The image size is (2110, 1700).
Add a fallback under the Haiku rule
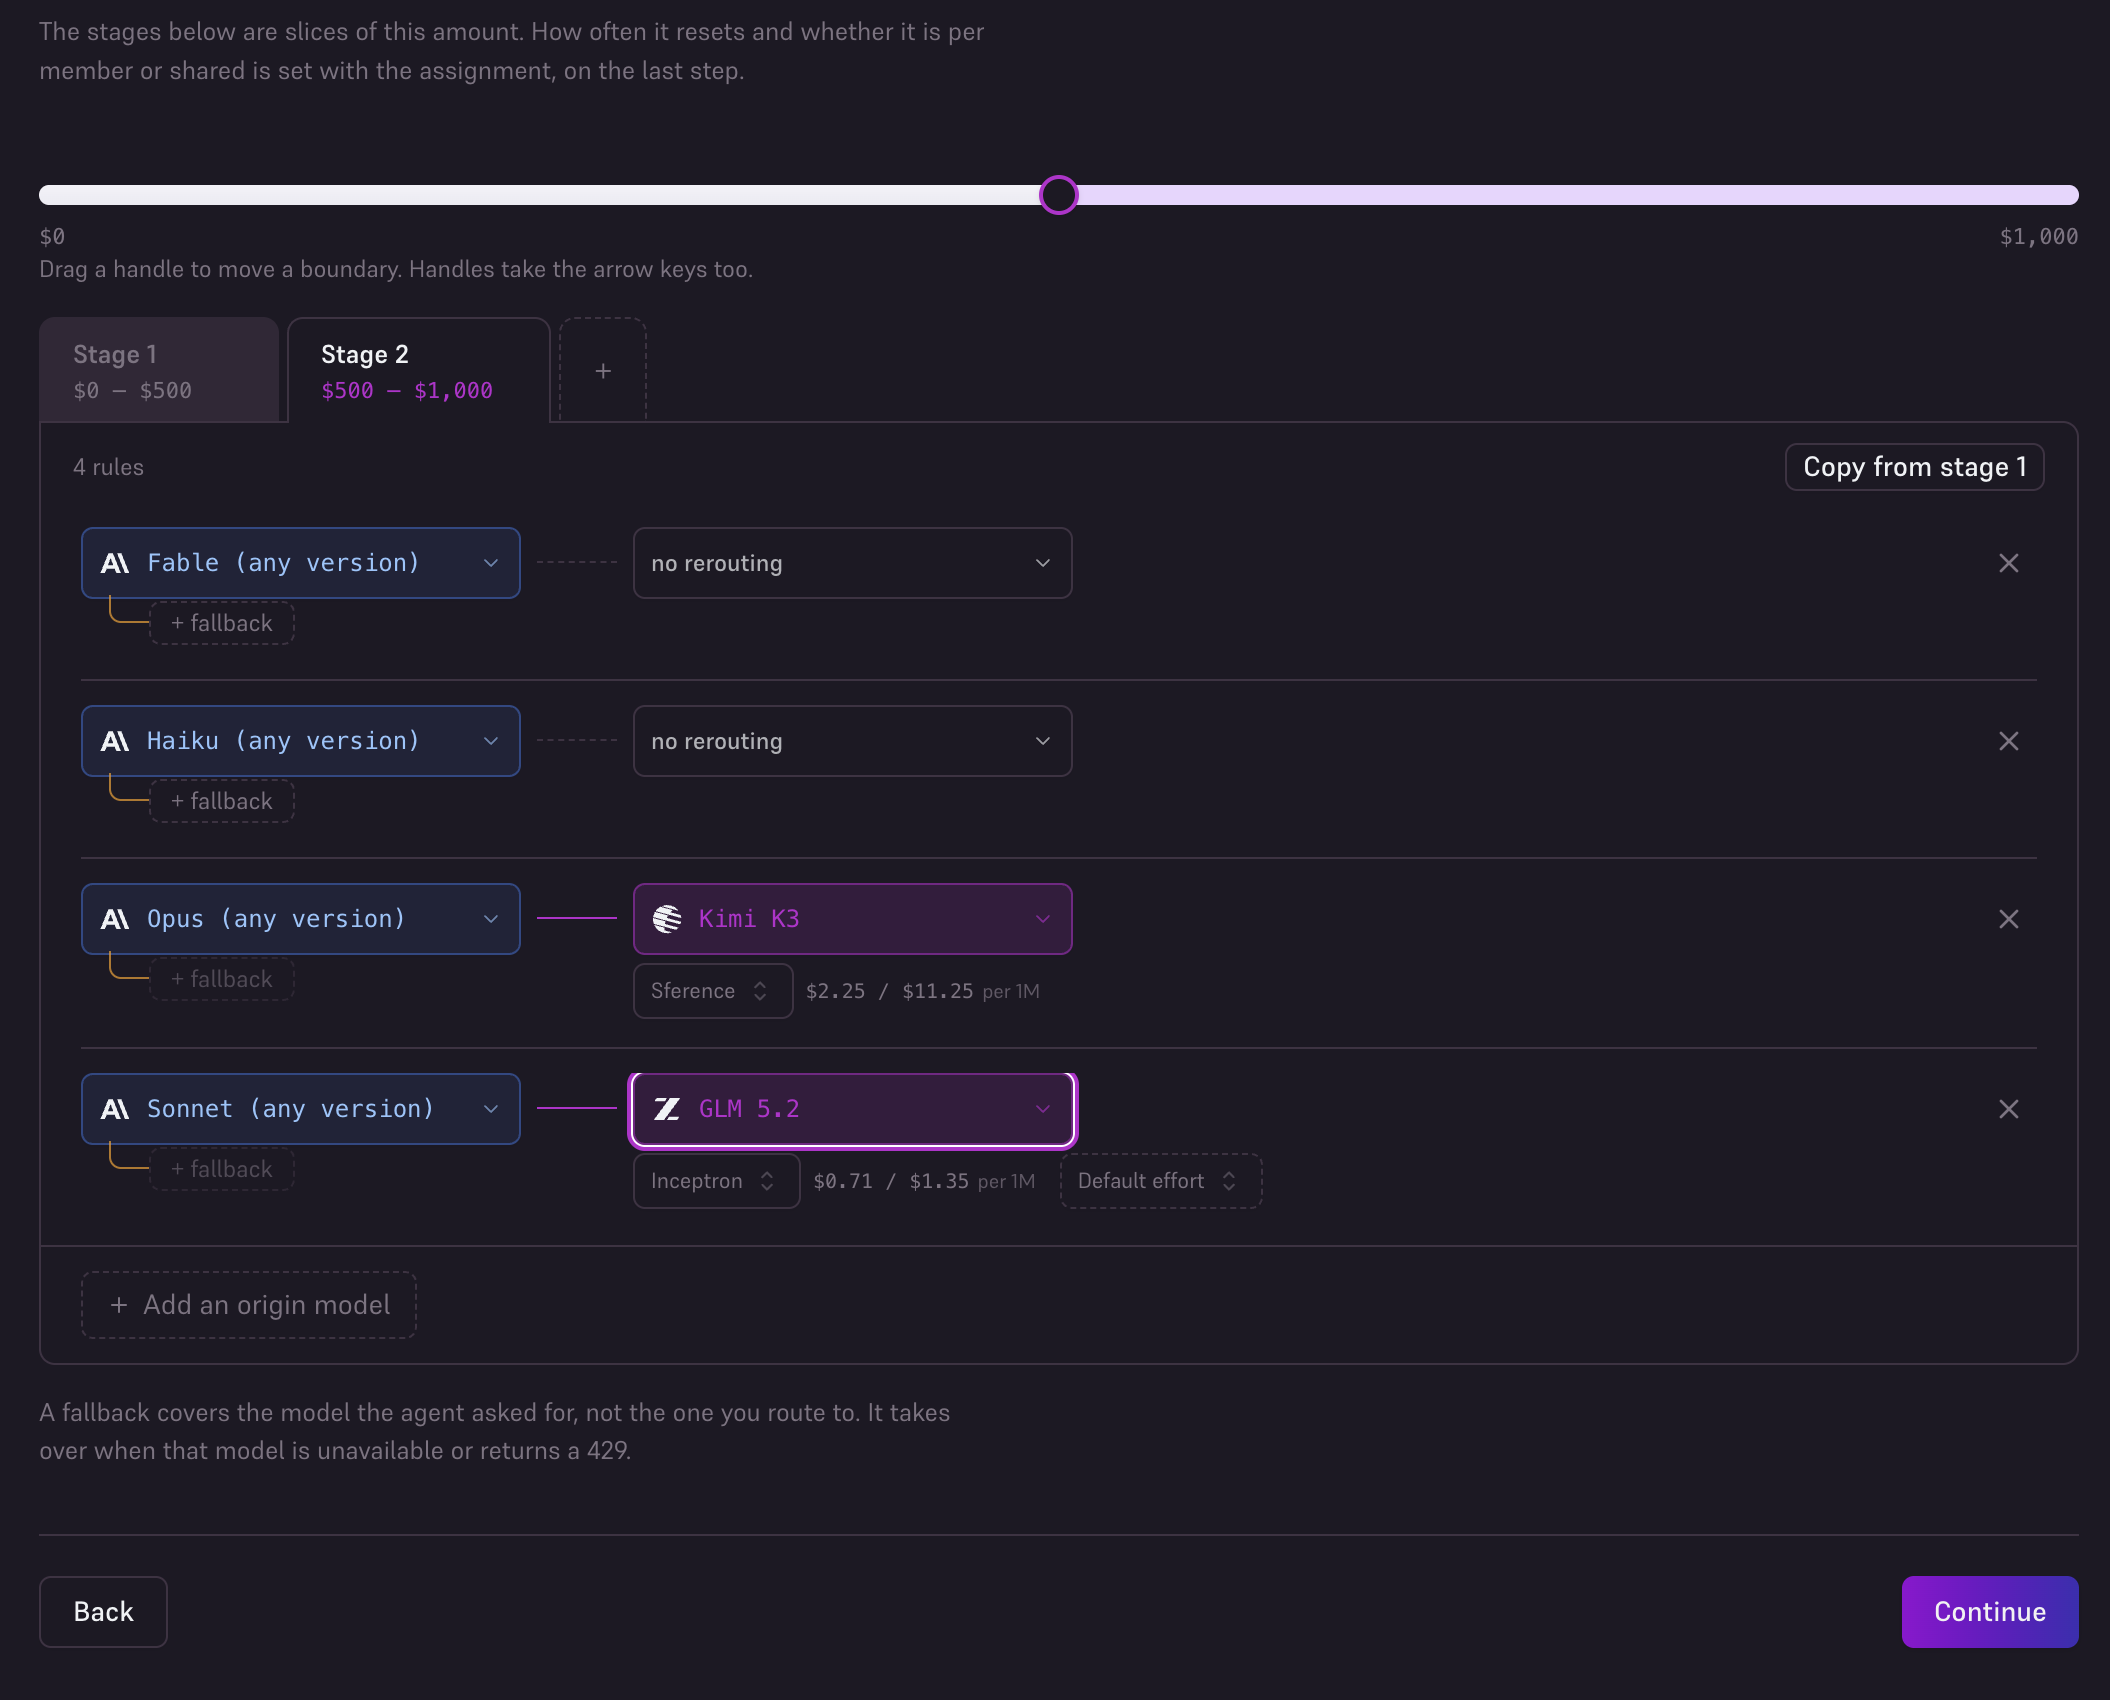click(x=222, y=801)
